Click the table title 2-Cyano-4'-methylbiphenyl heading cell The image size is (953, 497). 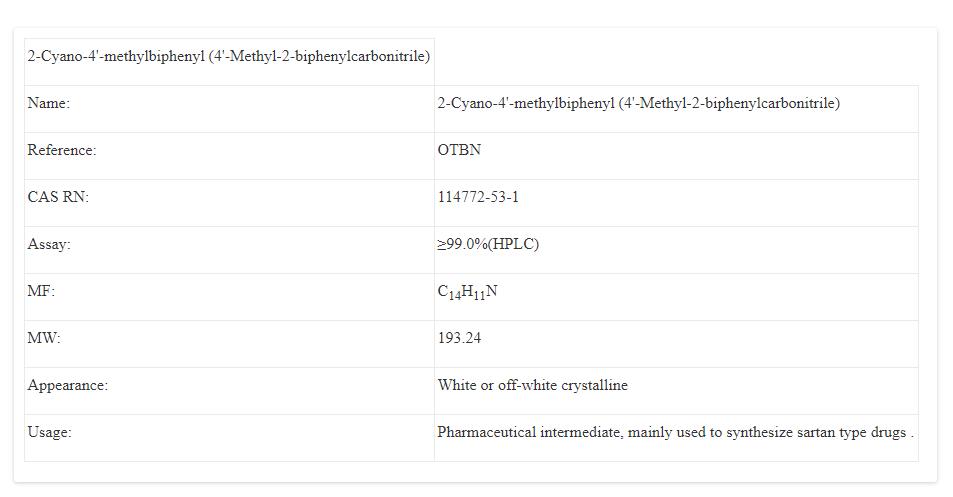[228, 56]
